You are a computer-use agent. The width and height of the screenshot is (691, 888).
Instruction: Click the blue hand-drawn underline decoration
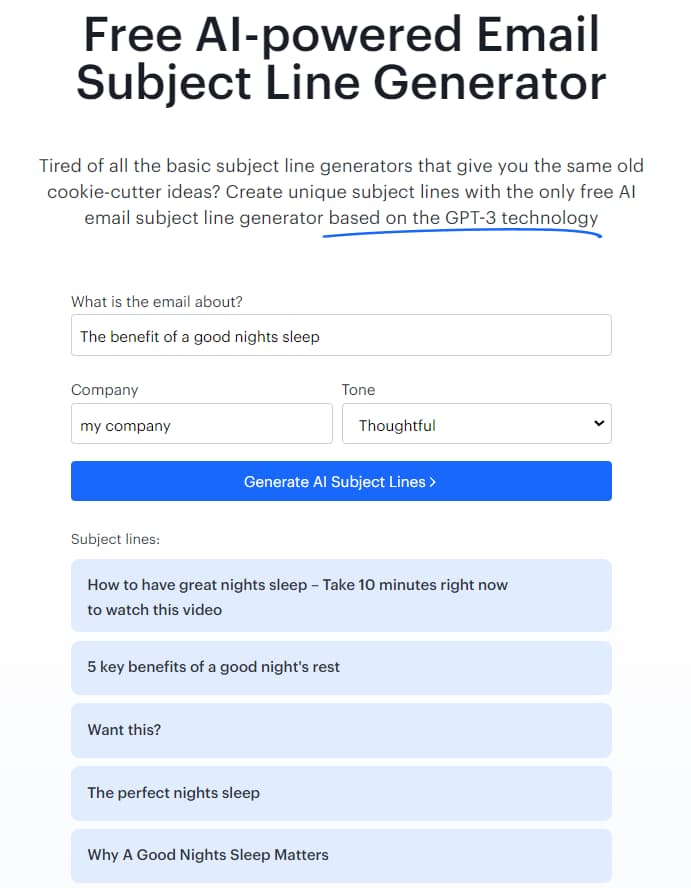(464, 234)
